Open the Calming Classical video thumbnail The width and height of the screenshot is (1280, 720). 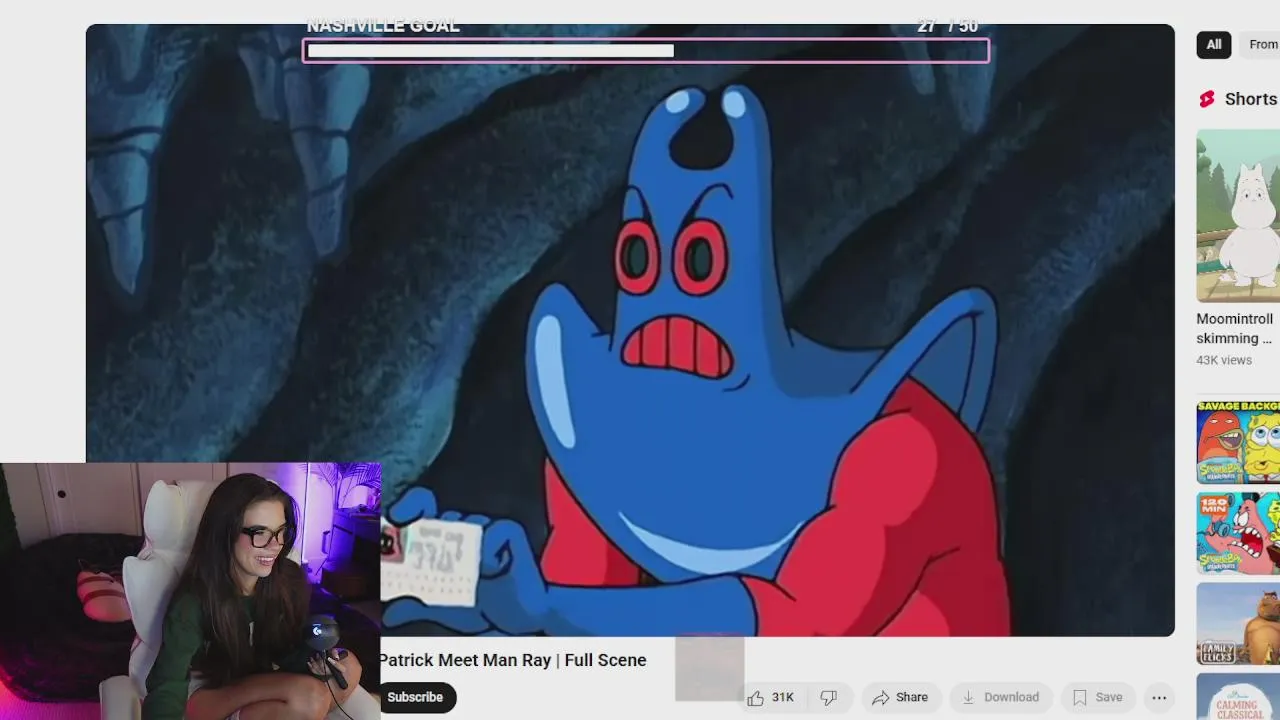pos(1238,696)
